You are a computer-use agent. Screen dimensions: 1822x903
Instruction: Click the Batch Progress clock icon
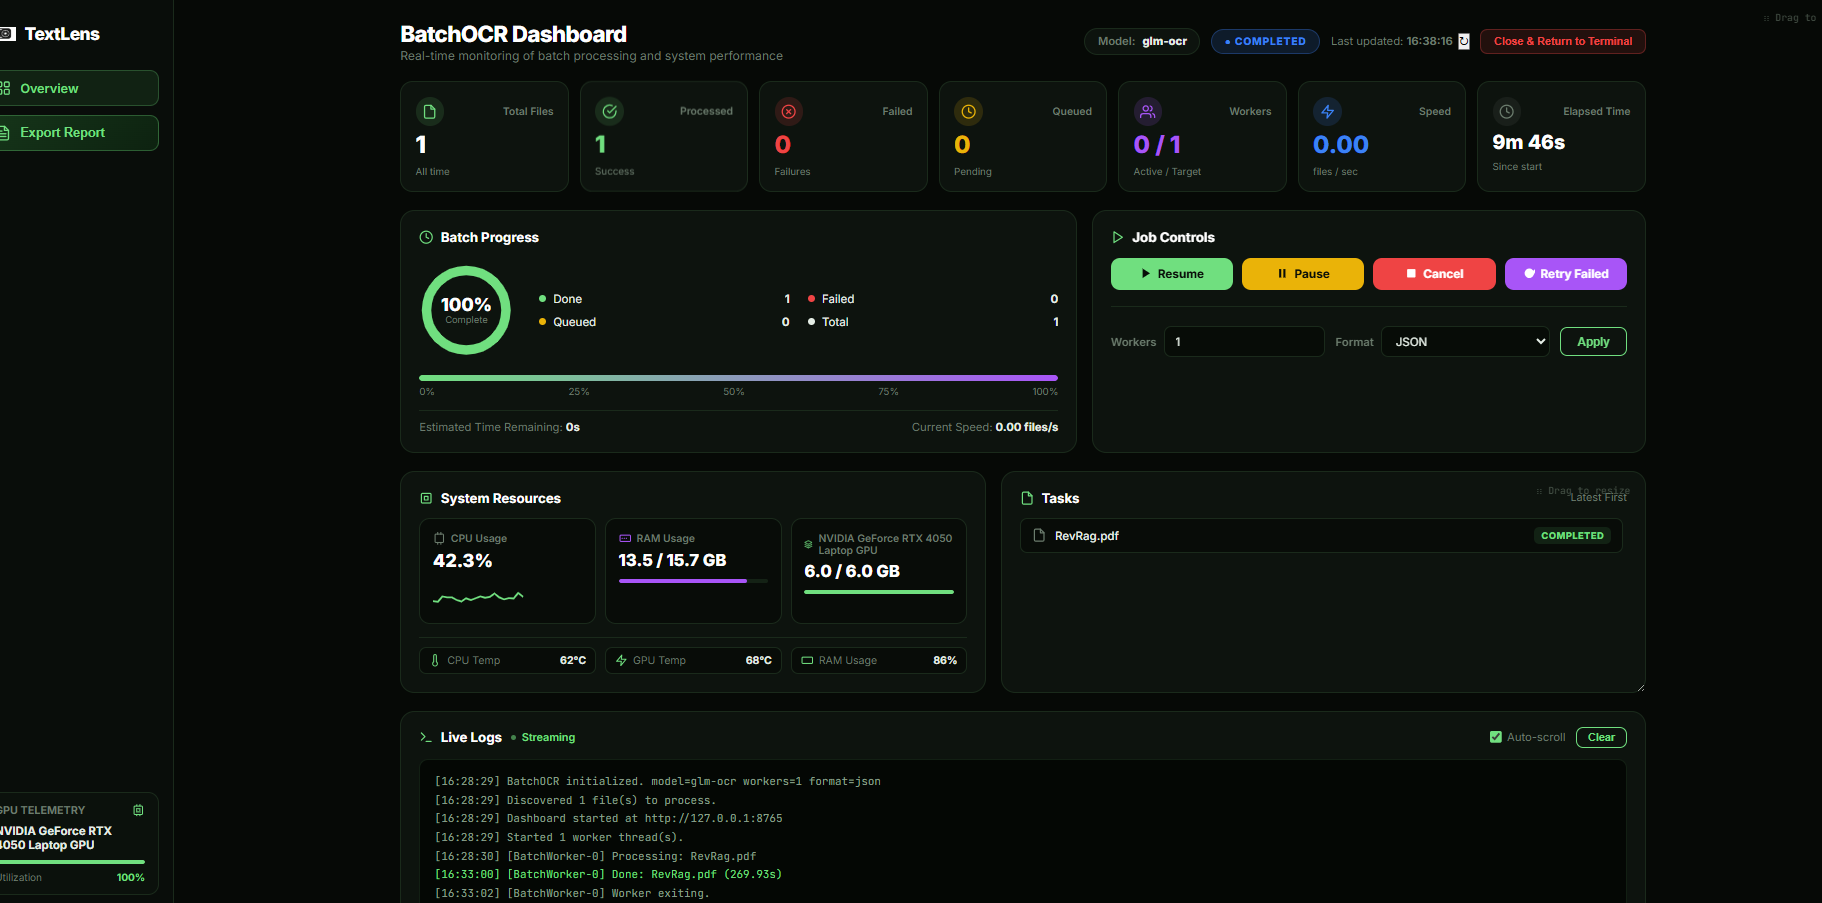[x=426, y=237]
